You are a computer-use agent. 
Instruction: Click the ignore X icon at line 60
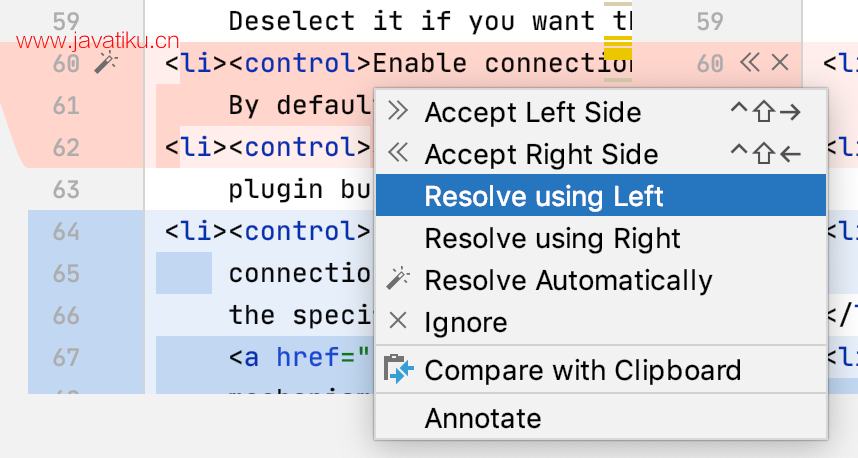(780, 62)
